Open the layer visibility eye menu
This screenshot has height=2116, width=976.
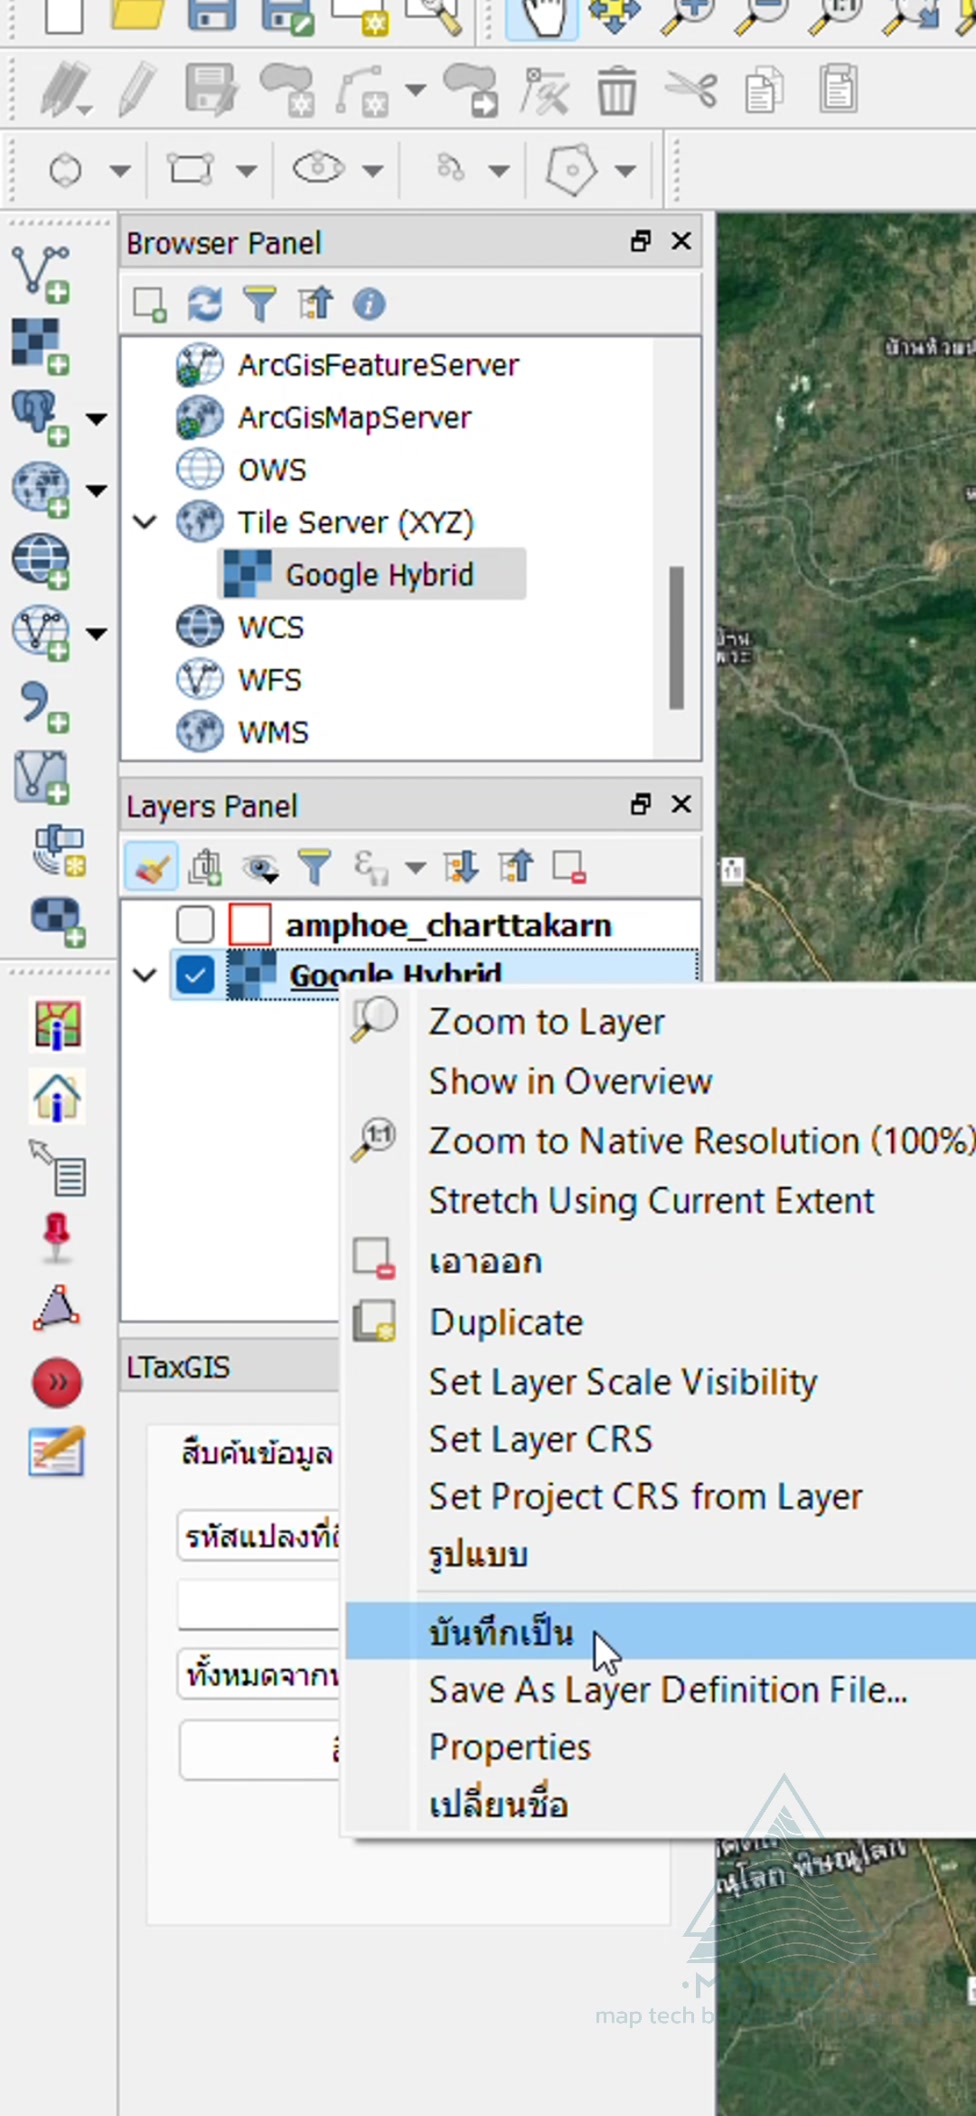tap(260, 867)
